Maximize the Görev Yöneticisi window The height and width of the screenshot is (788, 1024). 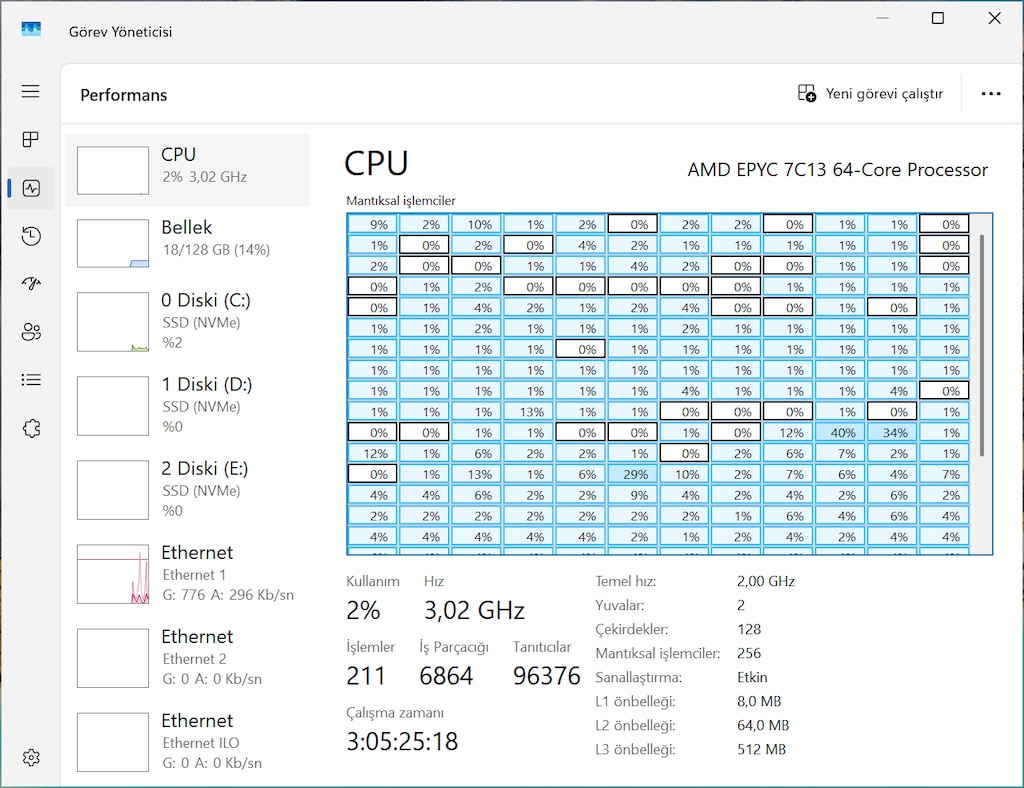(x=937, y=18)
